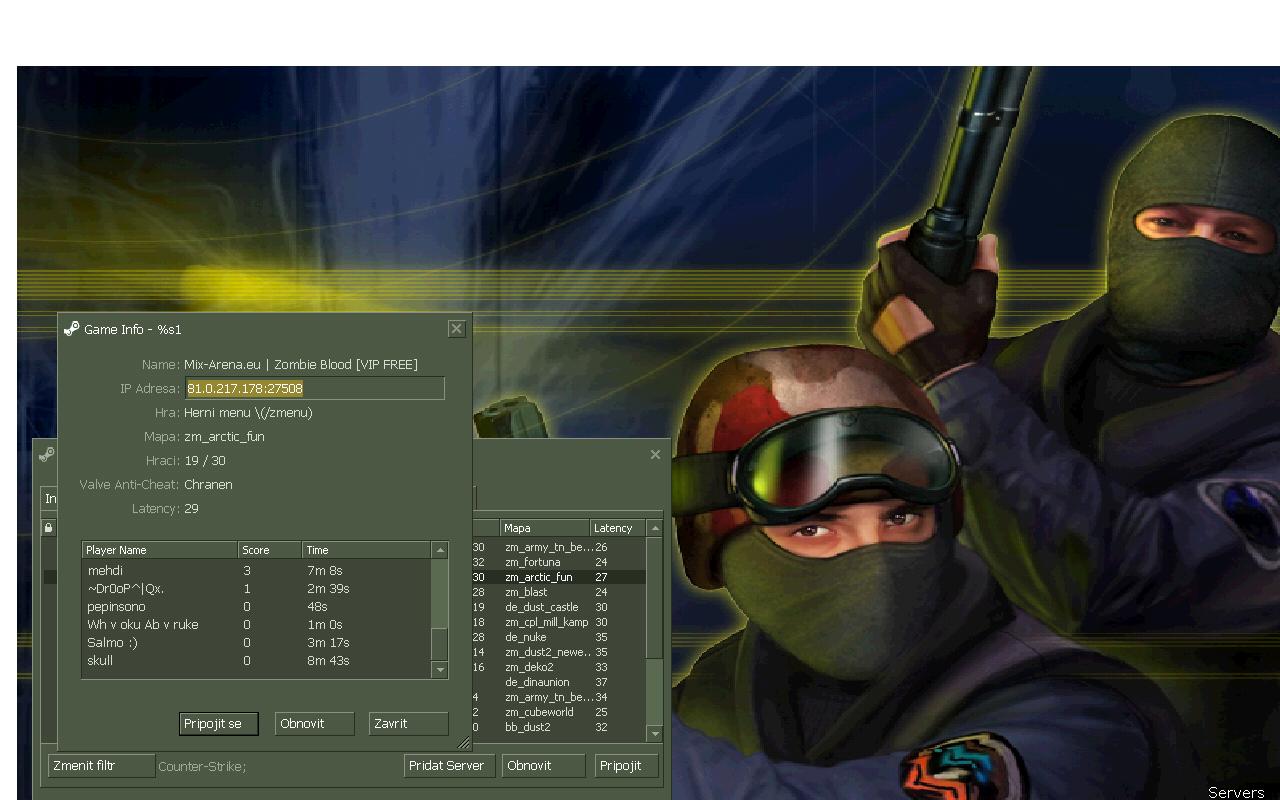Select server row zm_army_tn_be with latency 26
The image size is (1280, 800).
[558, 547]
